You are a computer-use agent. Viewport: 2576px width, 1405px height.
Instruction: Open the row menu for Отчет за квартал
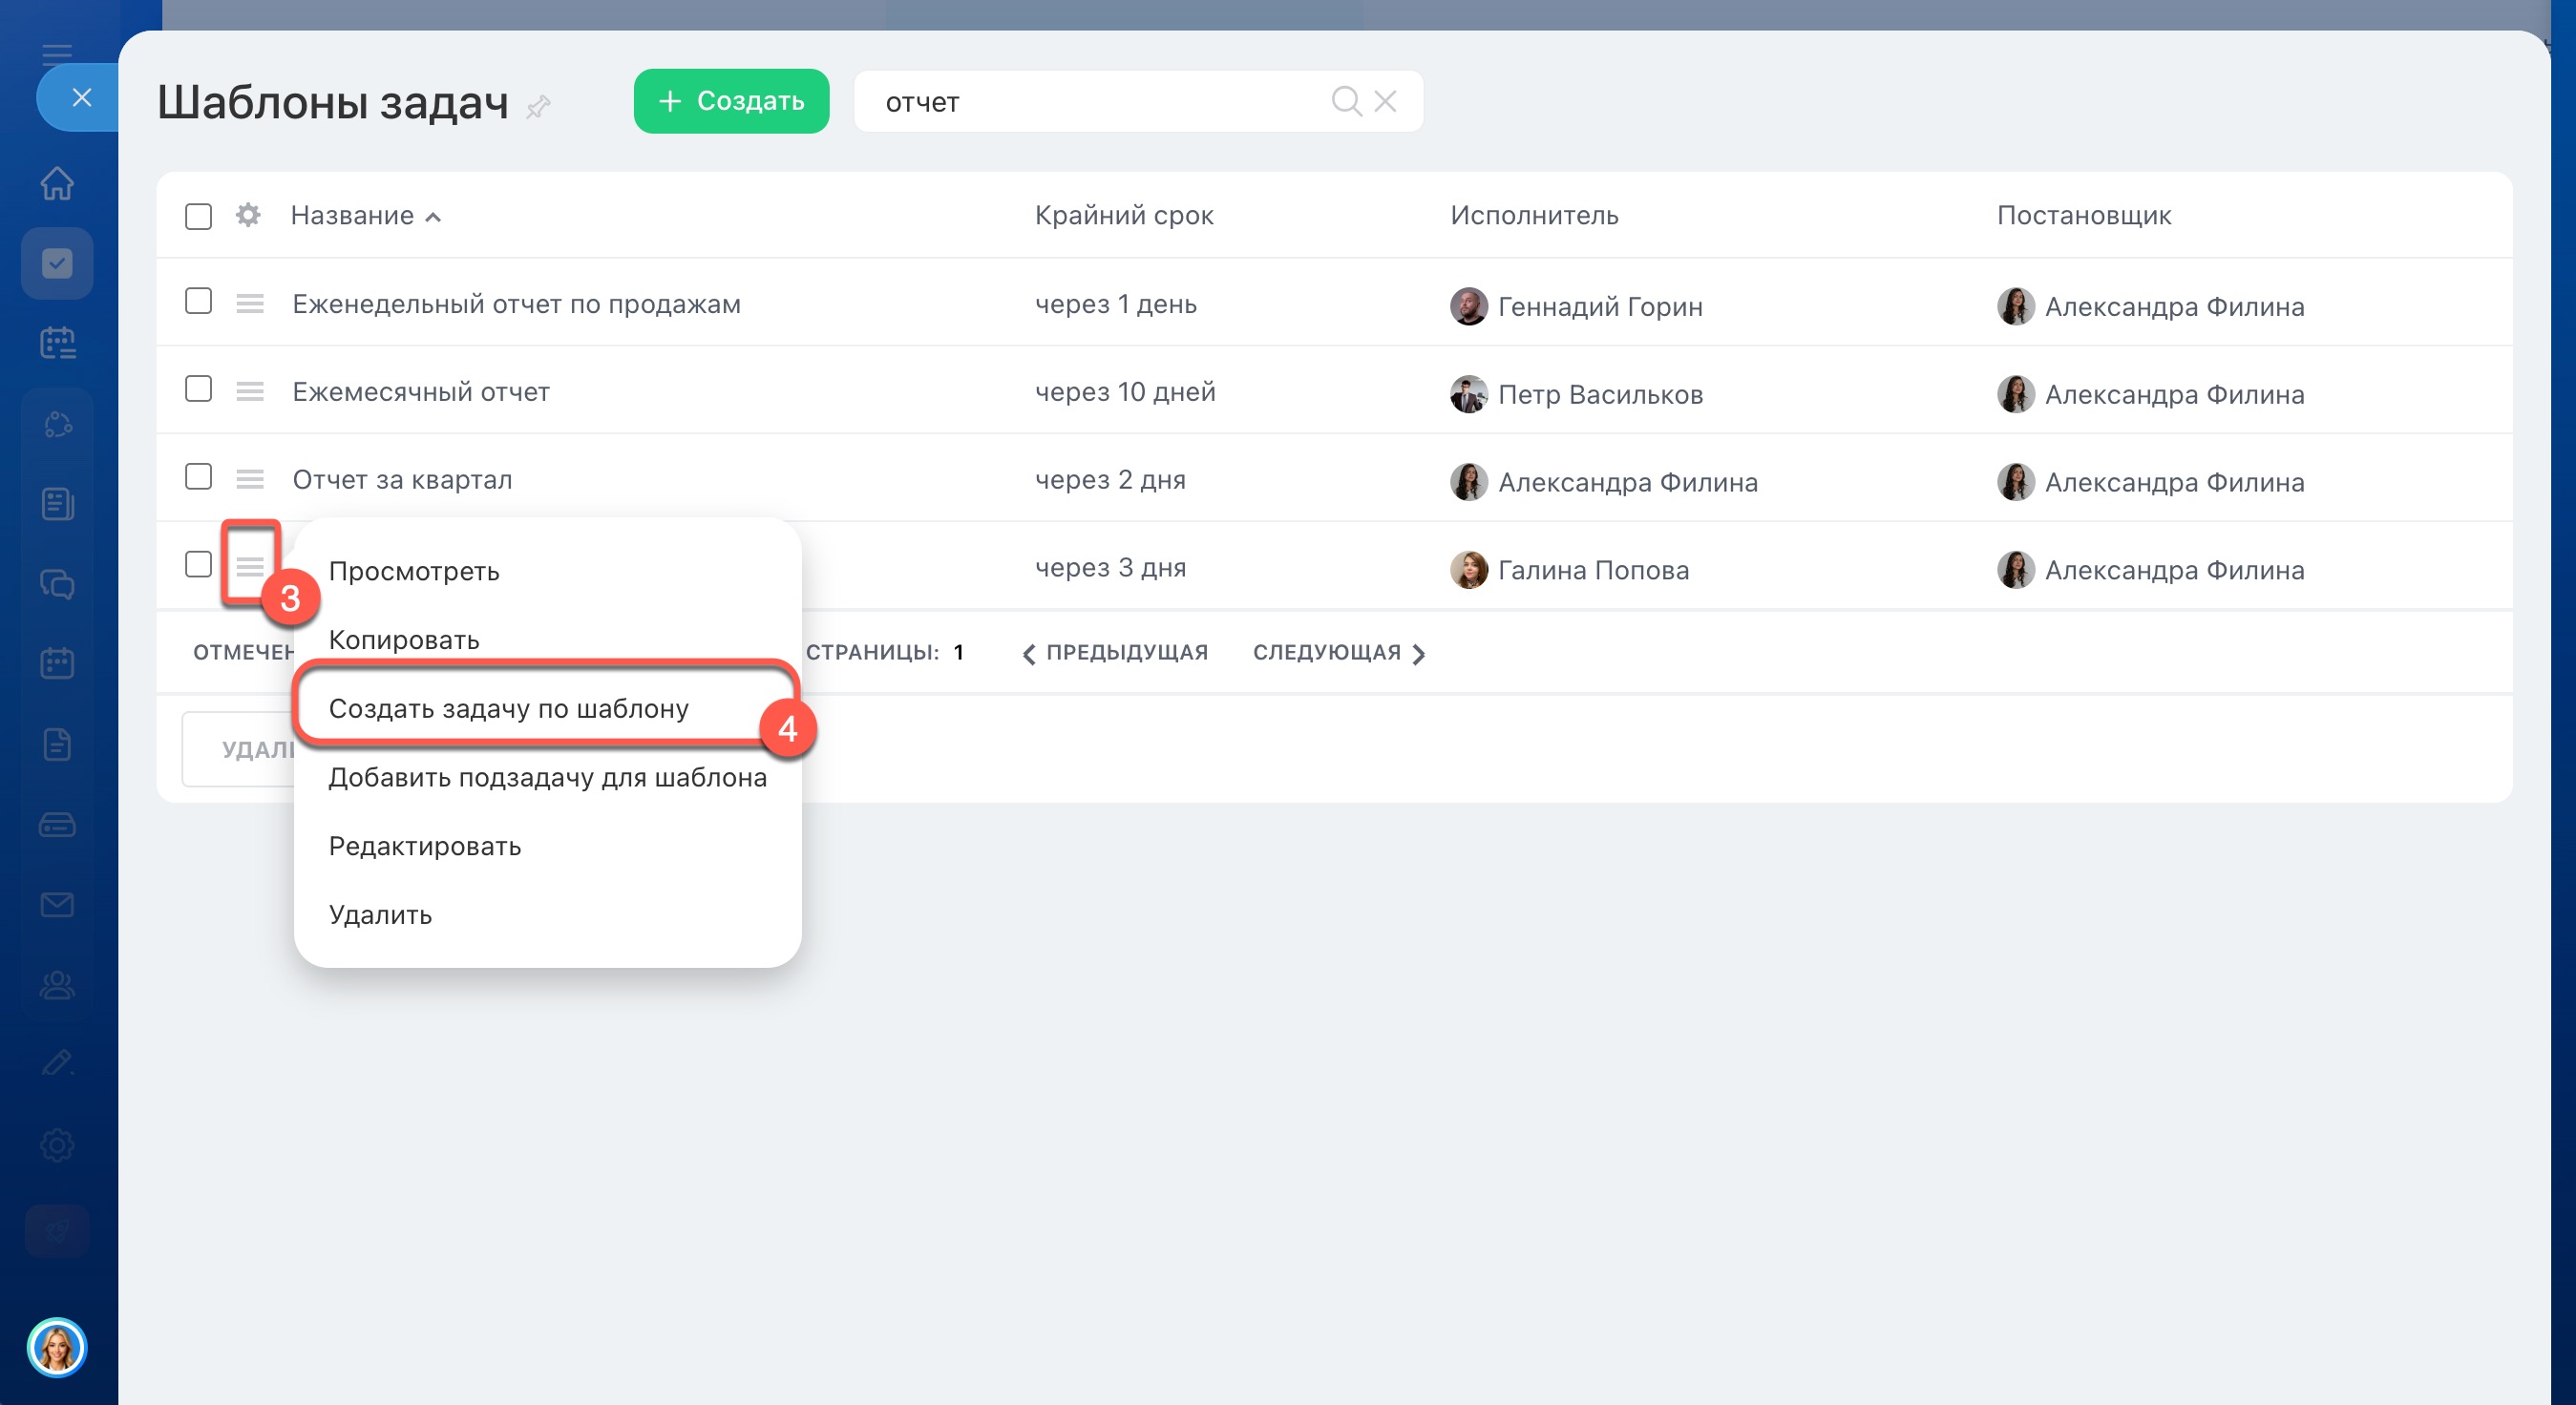pyautogui.click(x=250, y=479)
